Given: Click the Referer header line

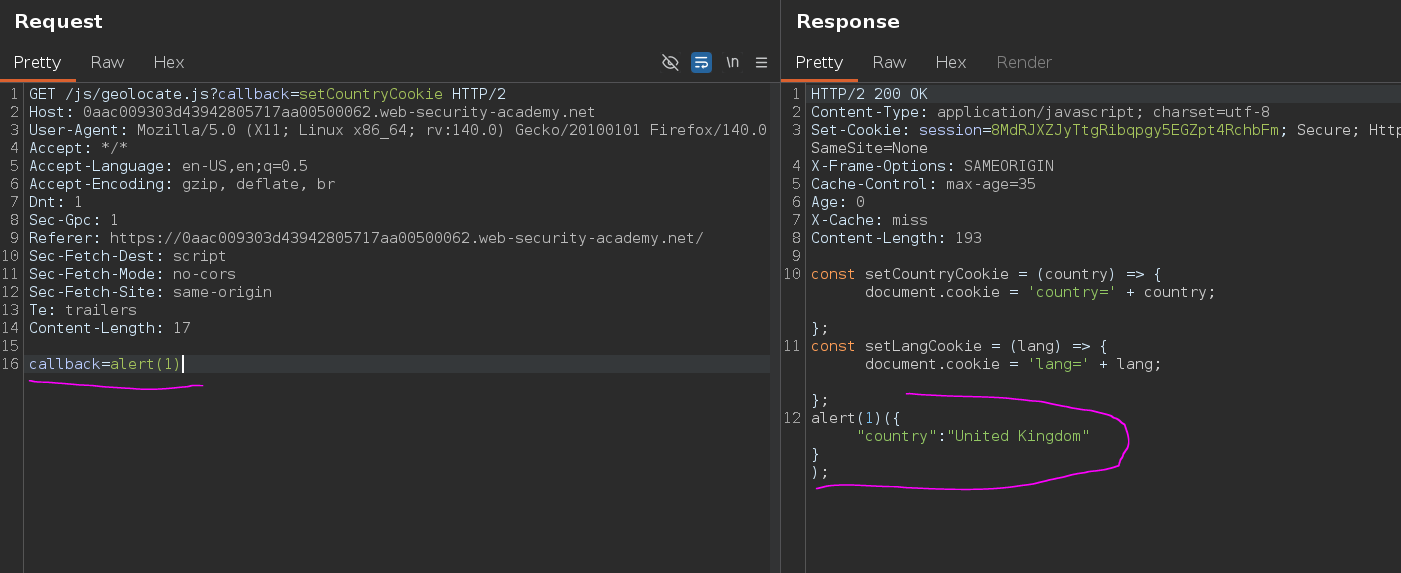Looking at the screenshot, I should [x=366, y=238].
